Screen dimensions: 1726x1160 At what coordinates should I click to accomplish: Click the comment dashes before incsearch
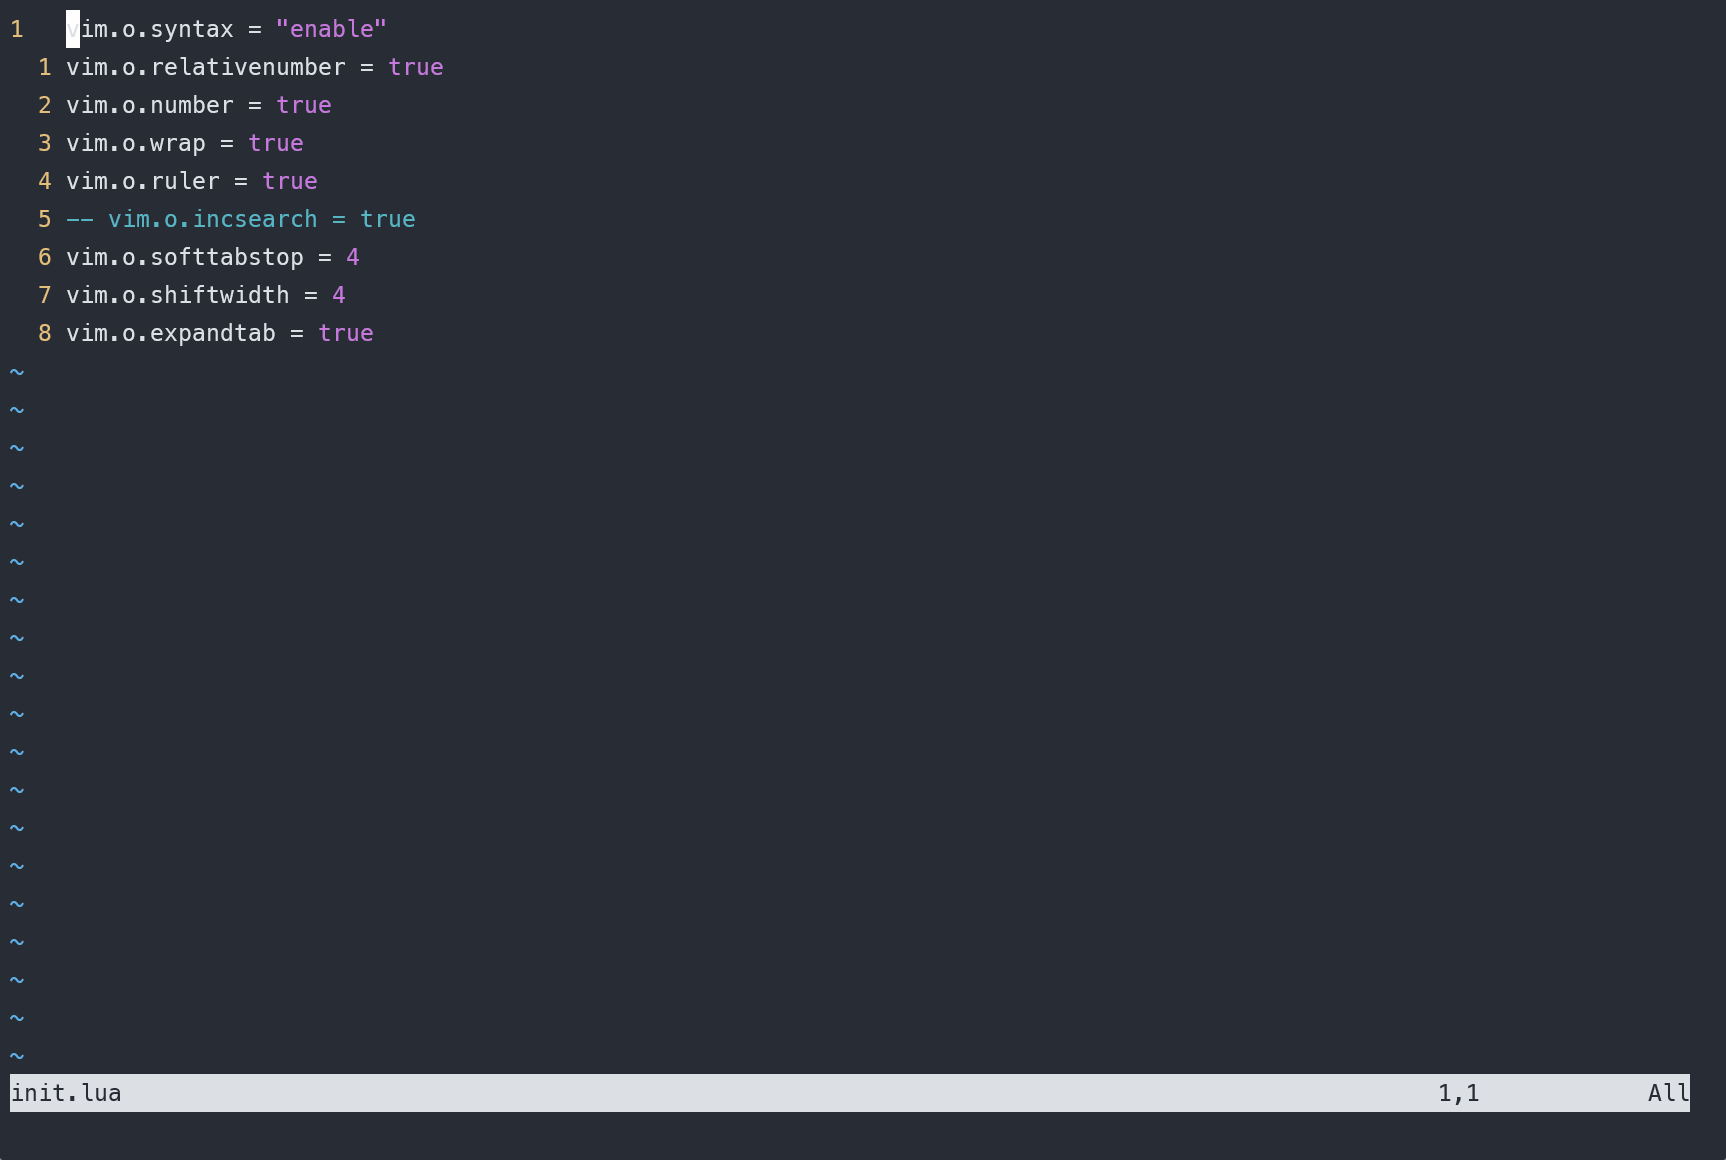[79, 220]
